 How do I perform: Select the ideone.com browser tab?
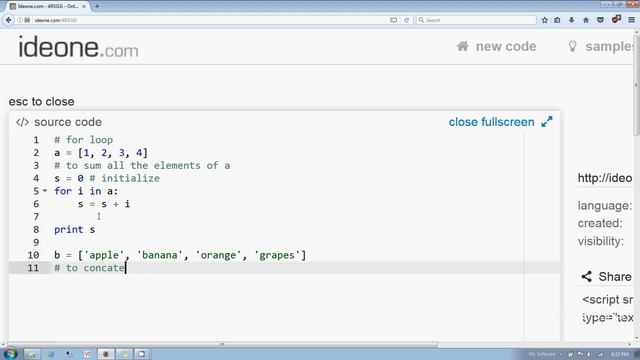pos(48,6)
